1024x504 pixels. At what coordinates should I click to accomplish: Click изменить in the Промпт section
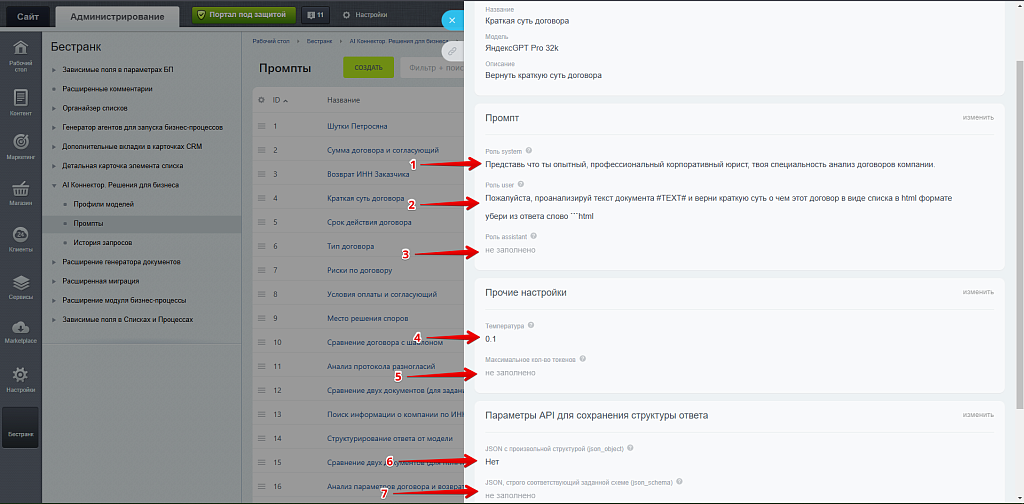coord(977,117)
